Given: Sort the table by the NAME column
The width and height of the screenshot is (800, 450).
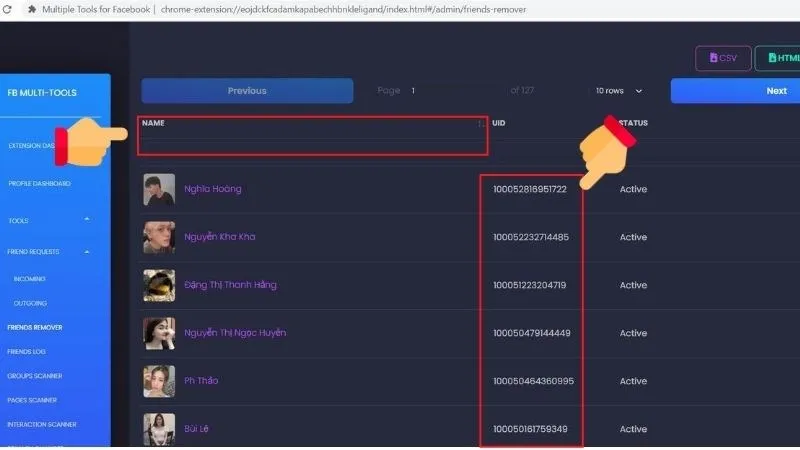Looking at the screenshot, I should [153, 123].
